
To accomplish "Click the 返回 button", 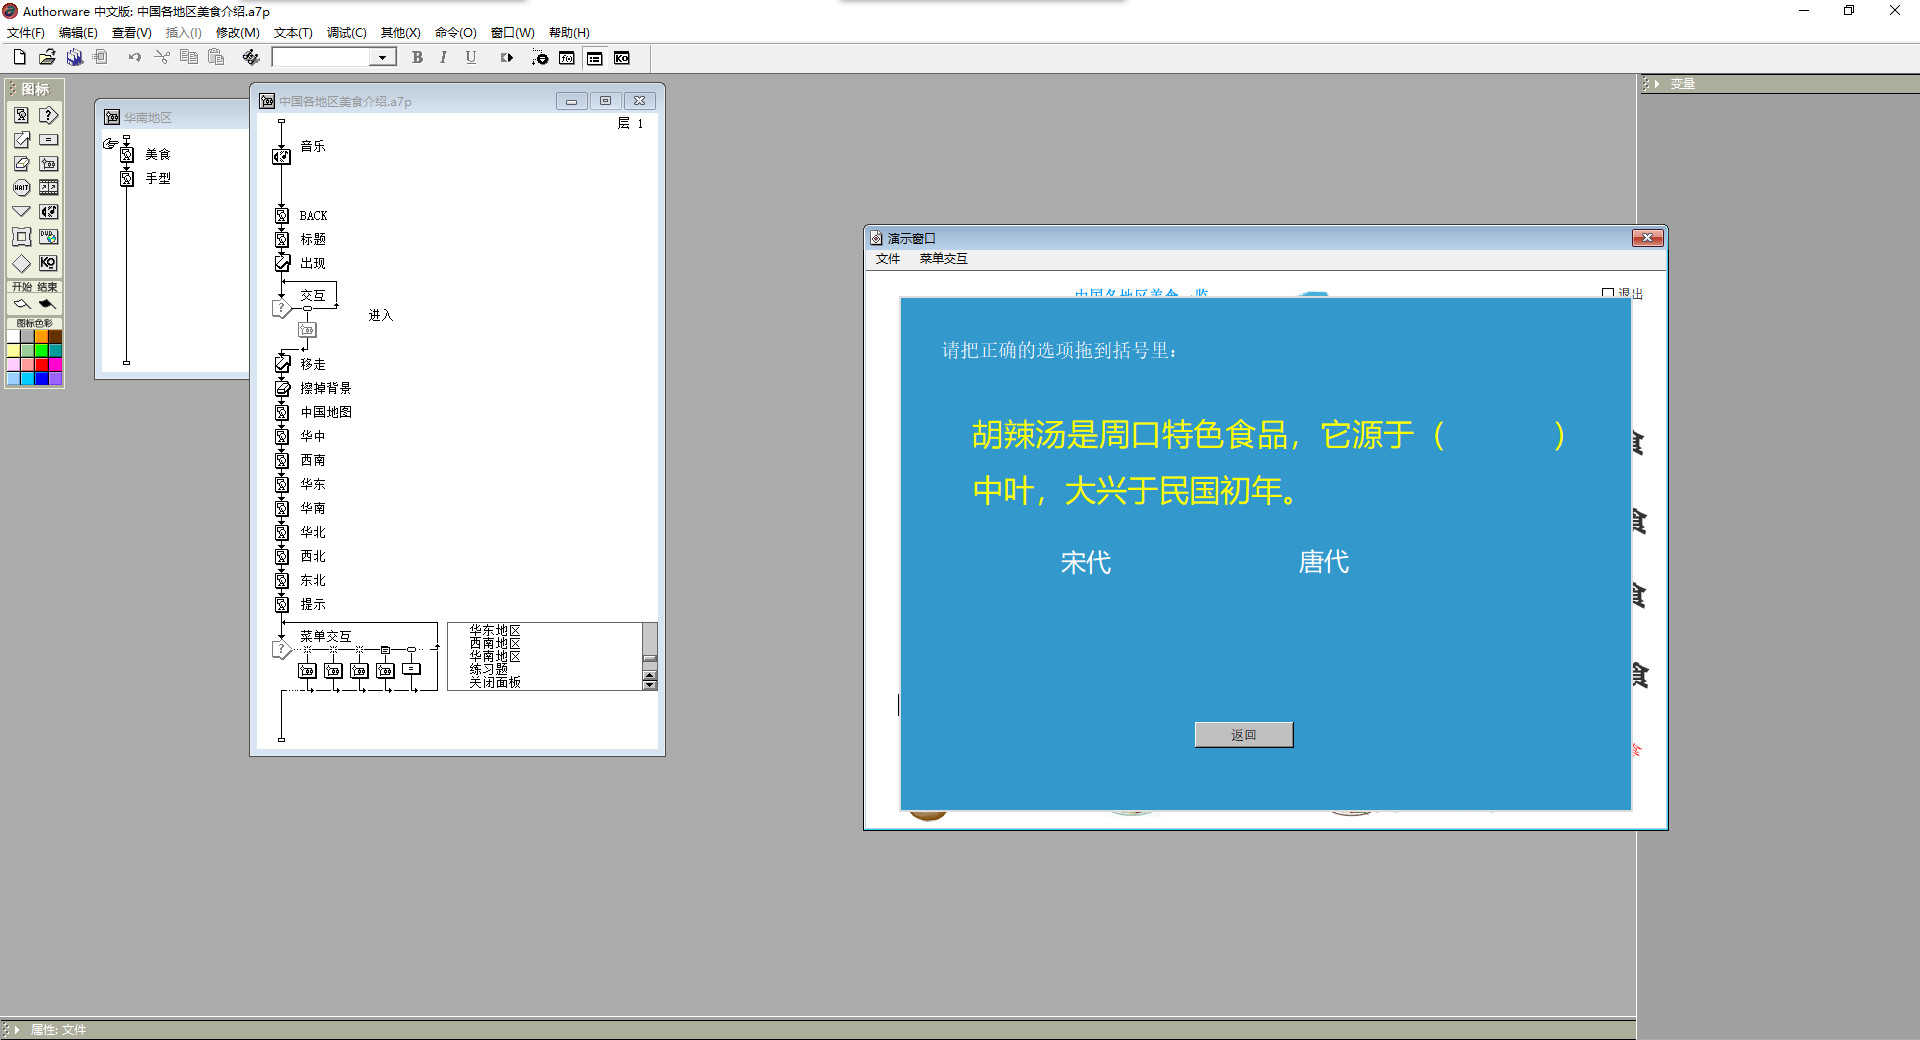I will coord(1244,735).
